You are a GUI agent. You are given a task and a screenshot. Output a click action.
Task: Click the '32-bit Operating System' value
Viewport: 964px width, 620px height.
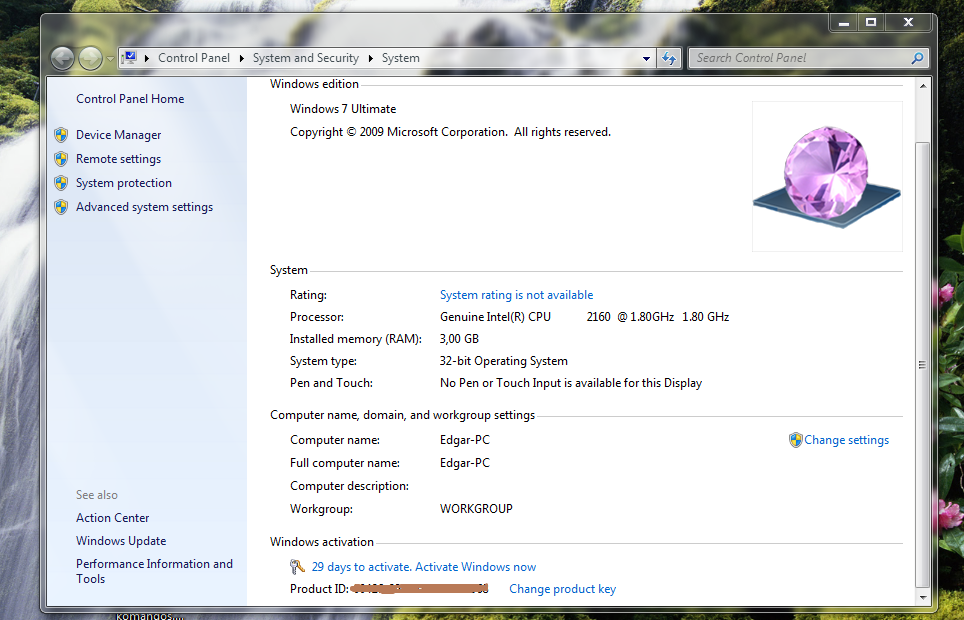[x=504, y=361]
